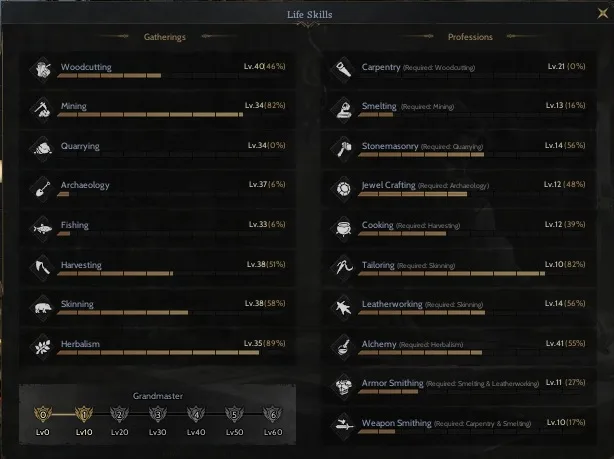Click the Alchemy mortar icon
The height and width of the screenshot is (459, 614).
click(343, 347)
